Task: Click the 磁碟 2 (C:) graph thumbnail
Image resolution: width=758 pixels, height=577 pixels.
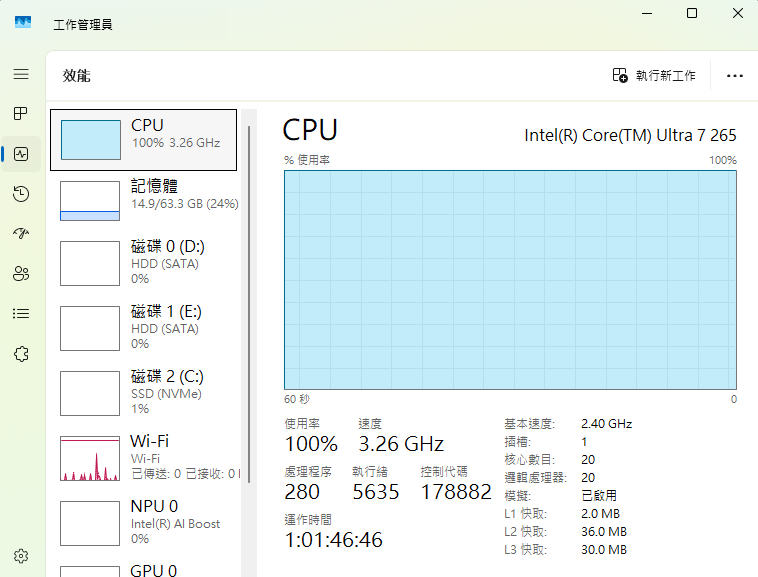Action: pos(90,393)
